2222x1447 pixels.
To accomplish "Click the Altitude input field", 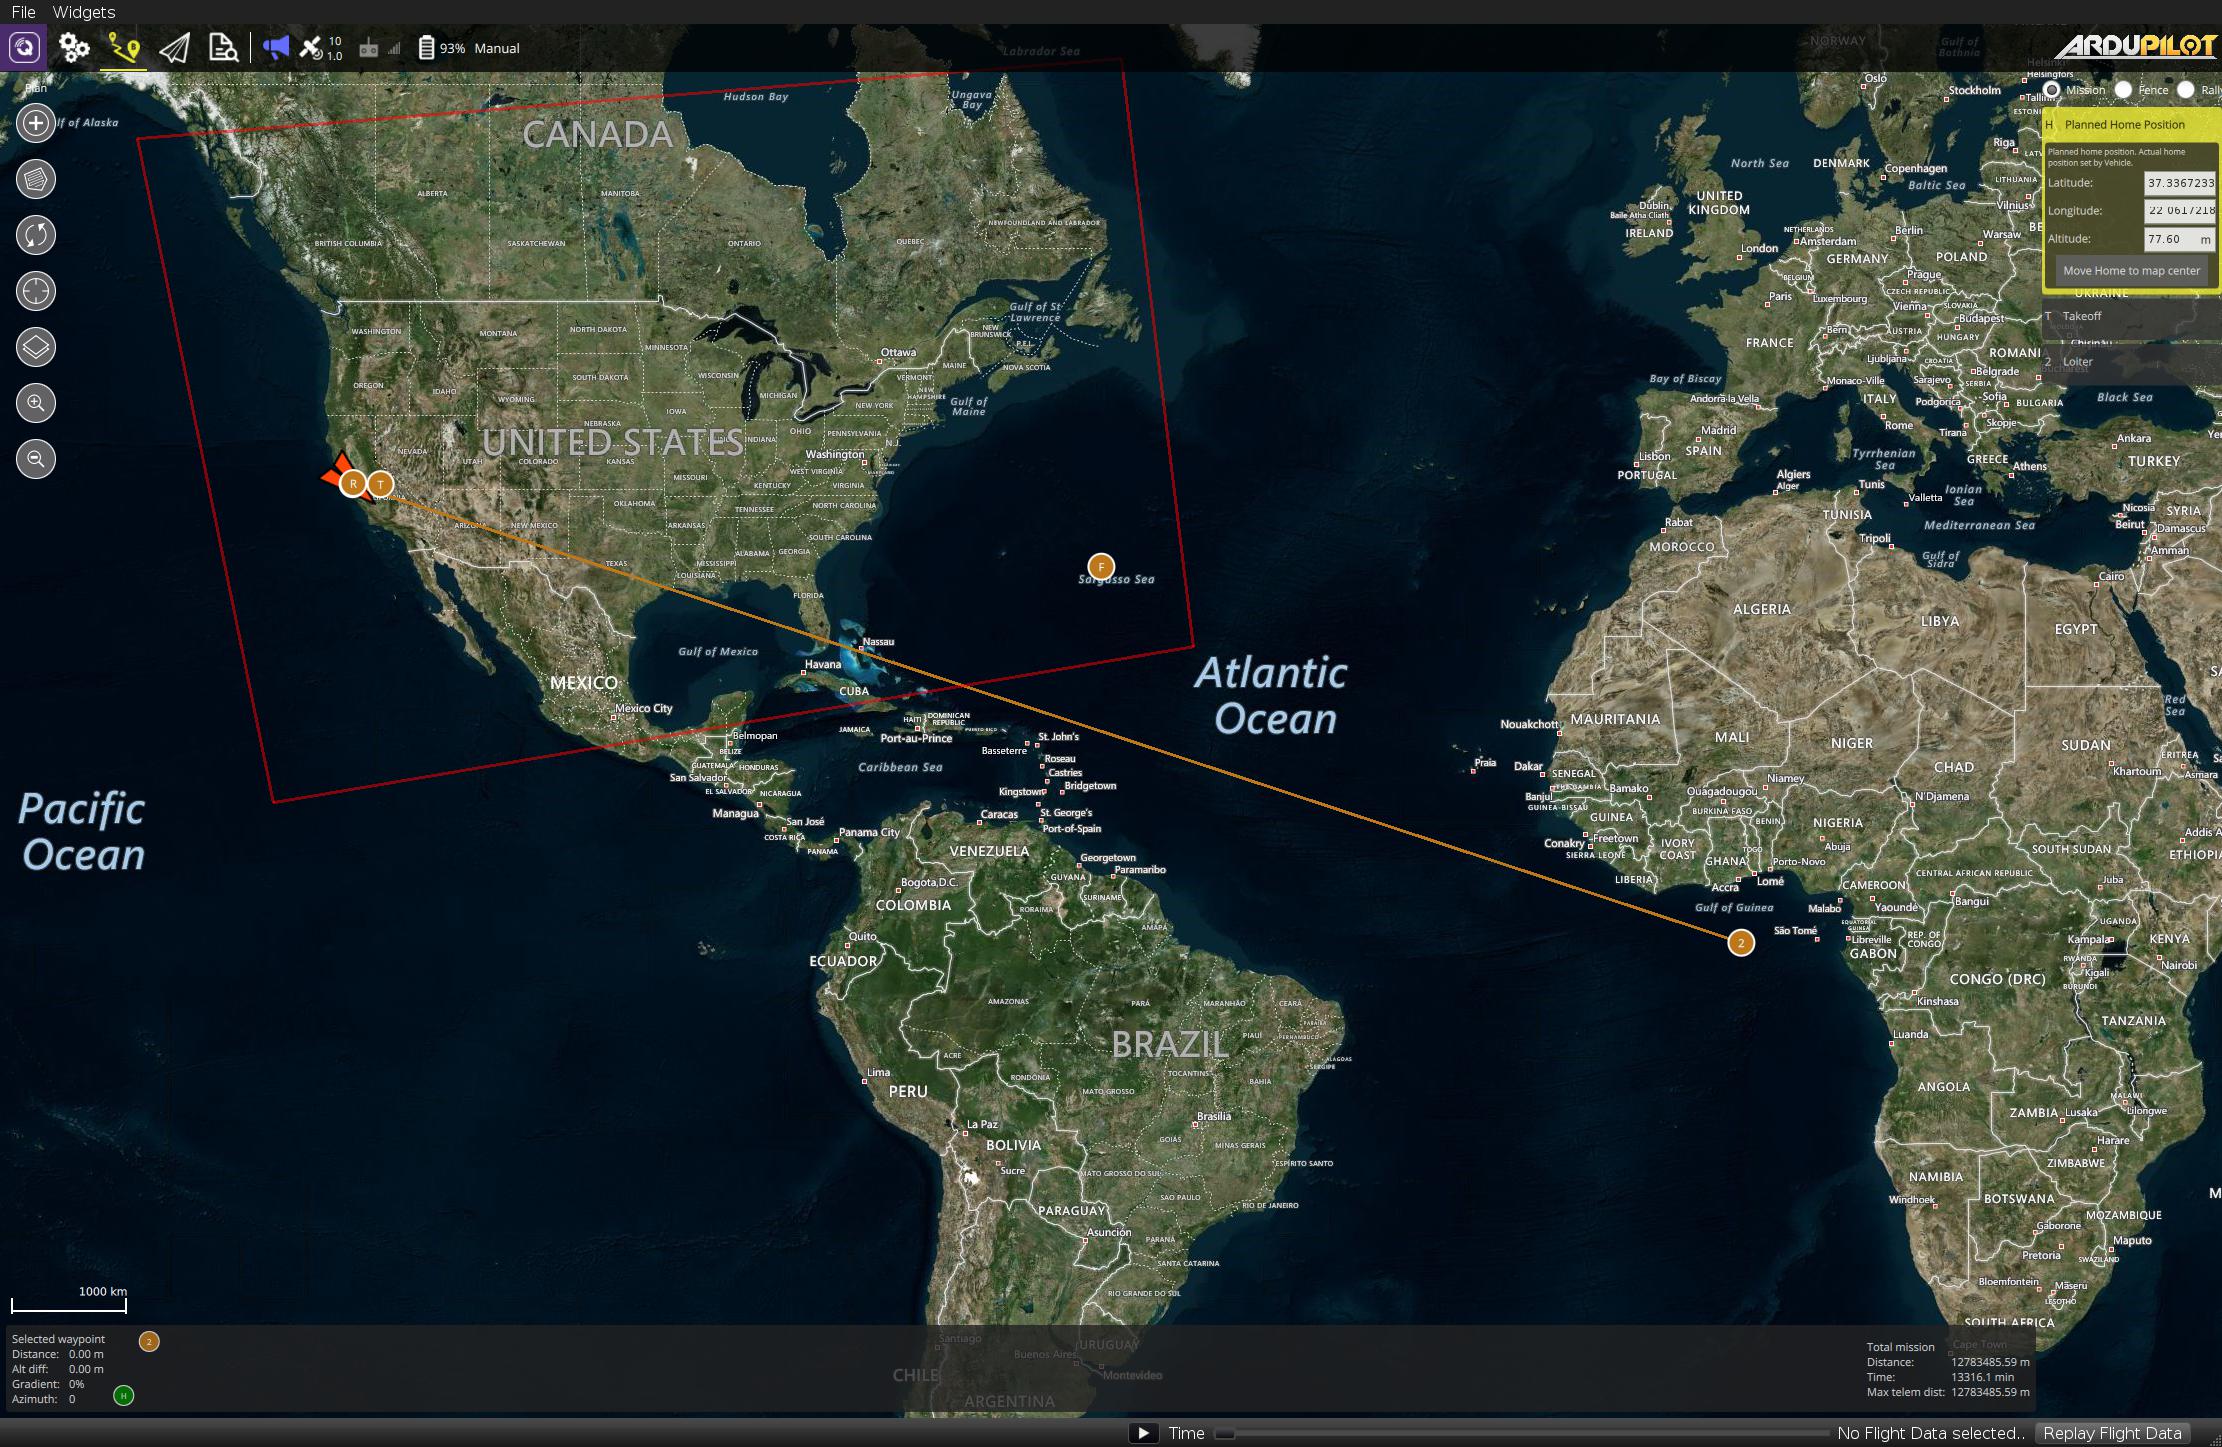I will (2180, 239).
